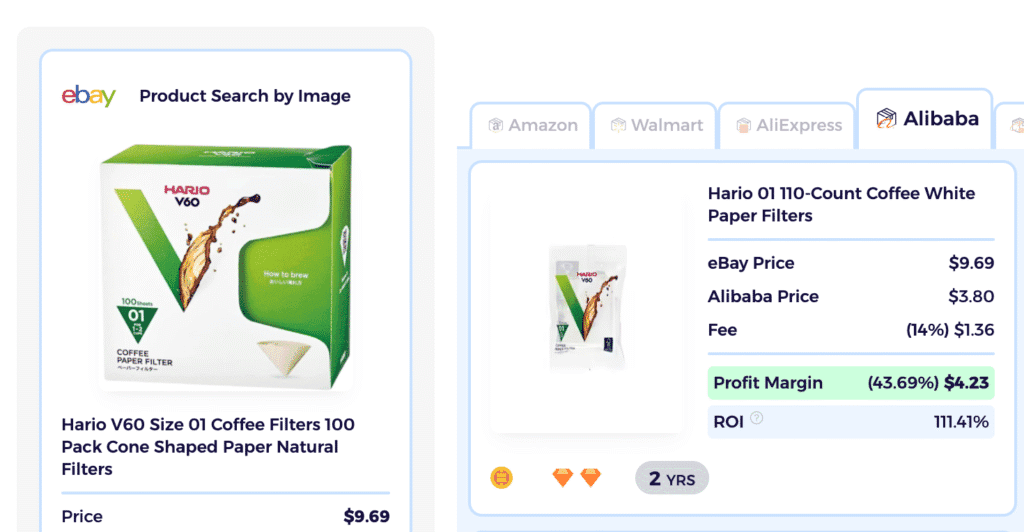Click the ROI help question mark
1024x532 pixels.
click(x=756, y=418)
